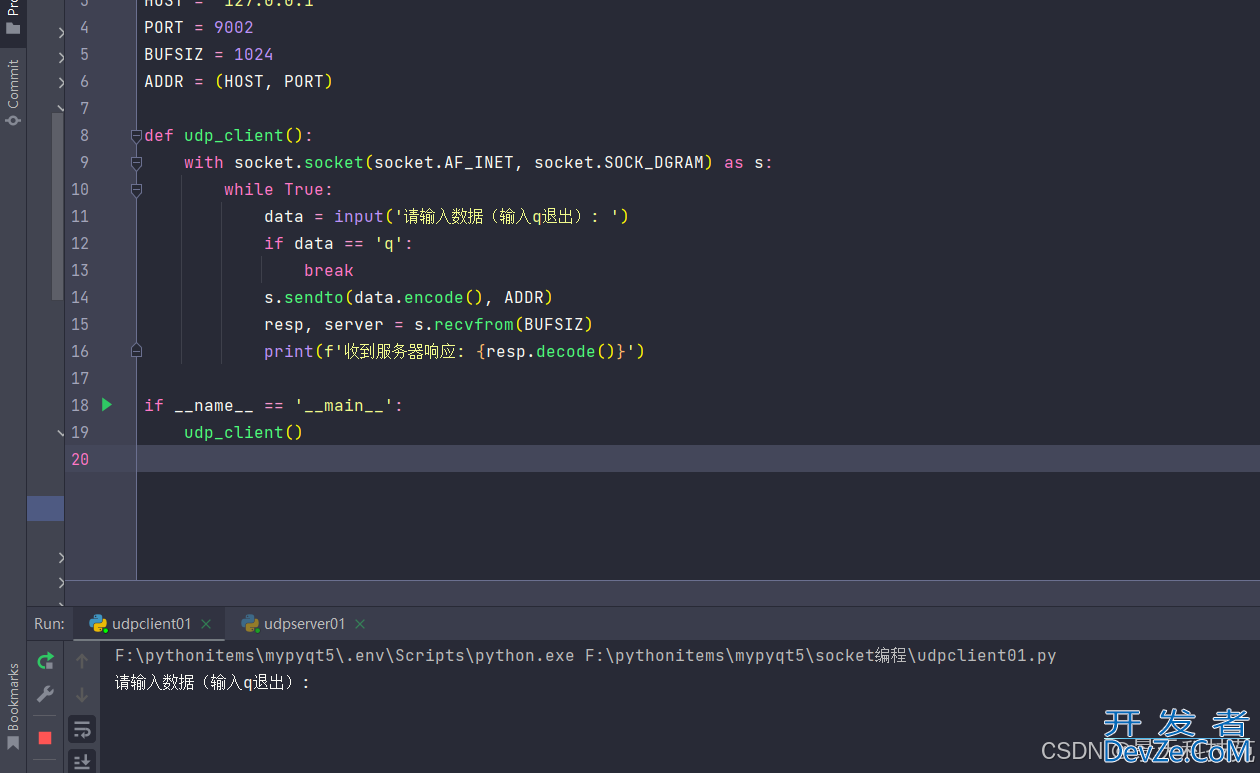The height and width of the screenshot is (773, 1260).
Task: Click the 'data = input(' line
Action: tap(446, 216)
